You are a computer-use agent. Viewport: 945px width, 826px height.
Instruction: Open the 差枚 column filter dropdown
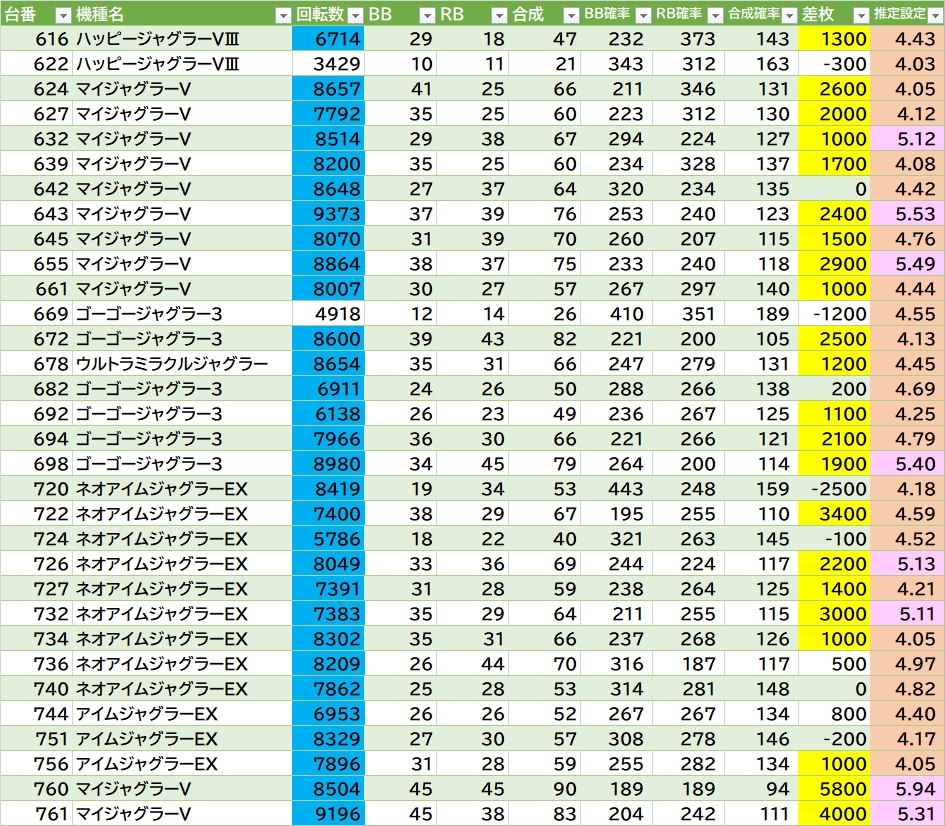click(x=861, y=15)
